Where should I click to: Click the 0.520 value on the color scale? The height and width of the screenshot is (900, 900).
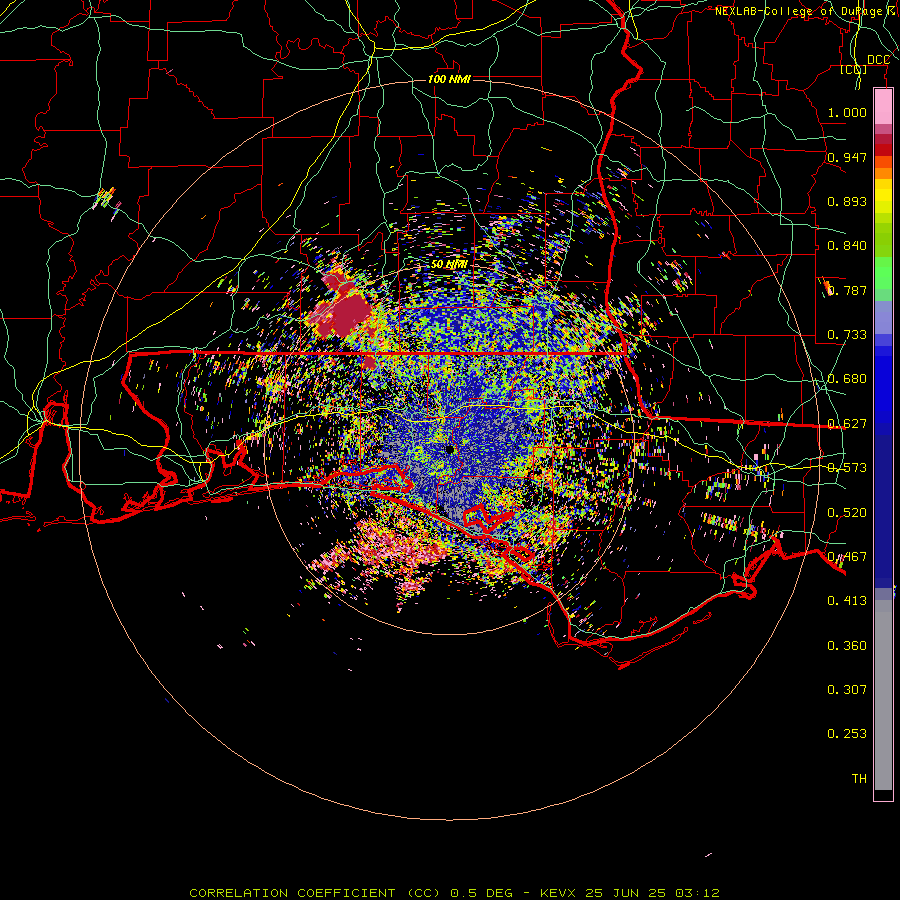[847, 513]
